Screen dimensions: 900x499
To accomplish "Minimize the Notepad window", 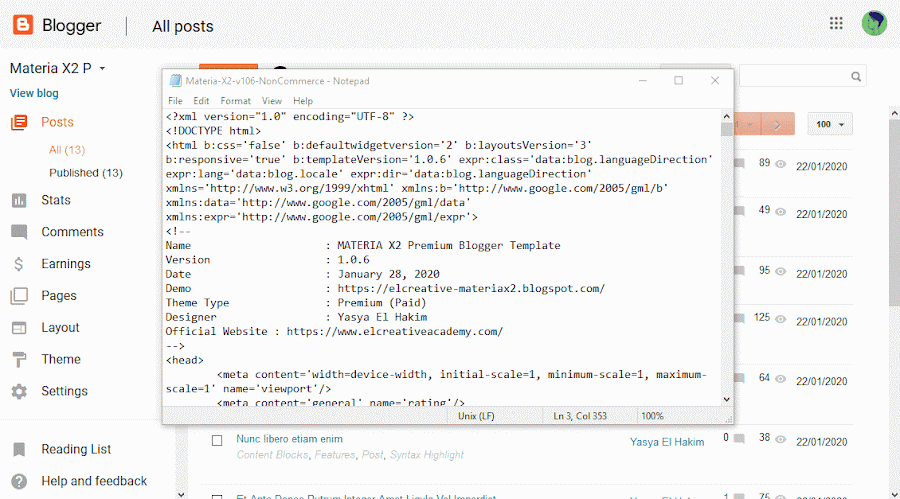I will click(643, 81).
